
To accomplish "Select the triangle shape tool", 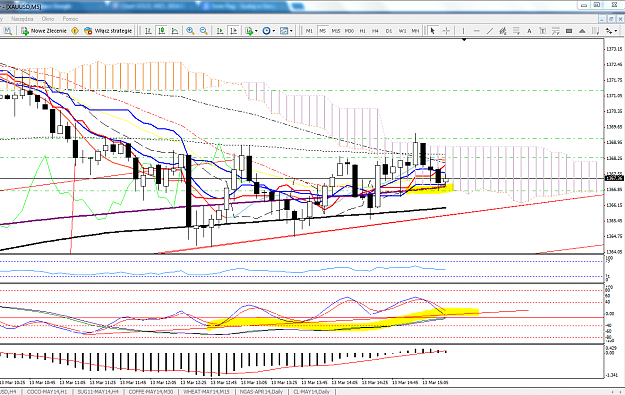I will pos(582,31).
